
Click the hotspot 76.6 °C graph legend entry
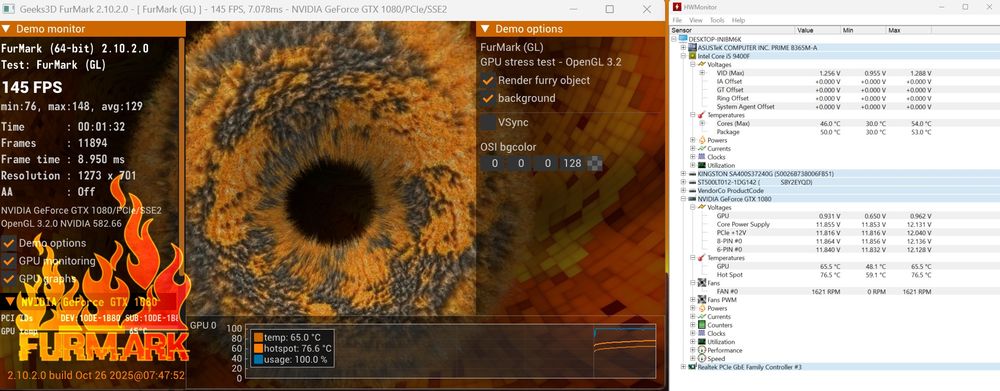point(293,348)
